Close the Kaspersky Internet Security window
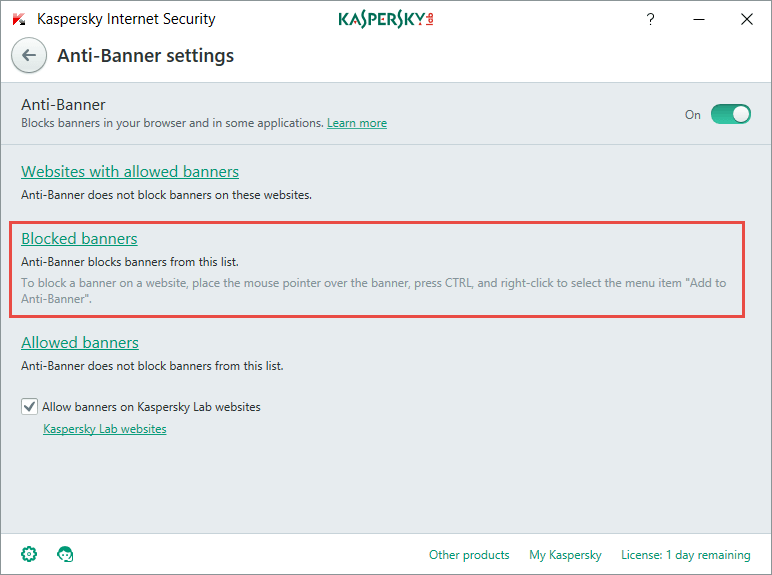 [747, 19]
